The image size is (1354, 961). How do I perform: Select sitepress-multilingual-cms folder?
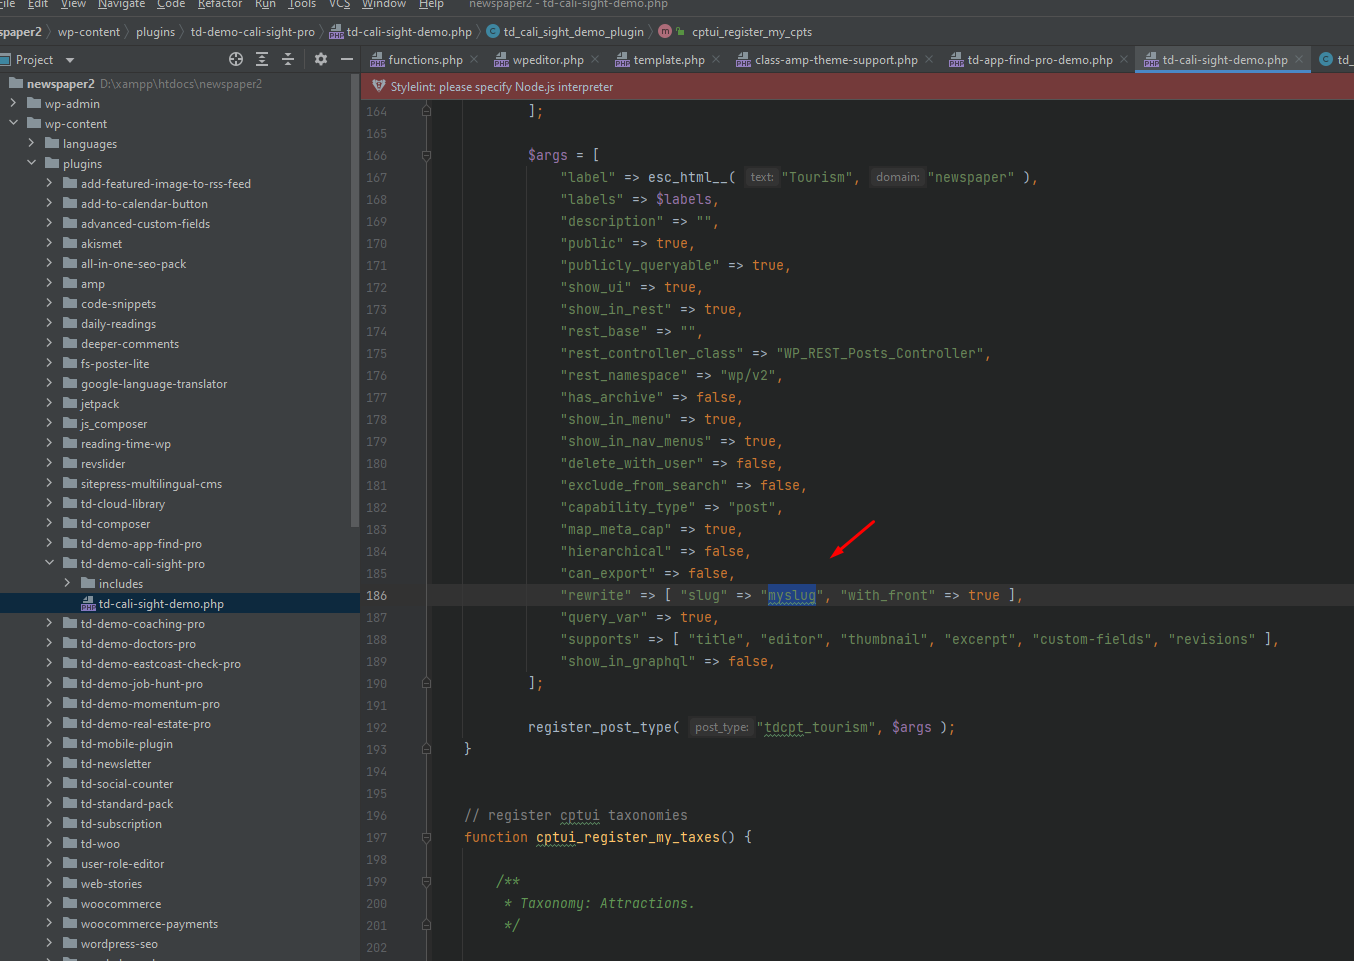click(x=152, y=483)
